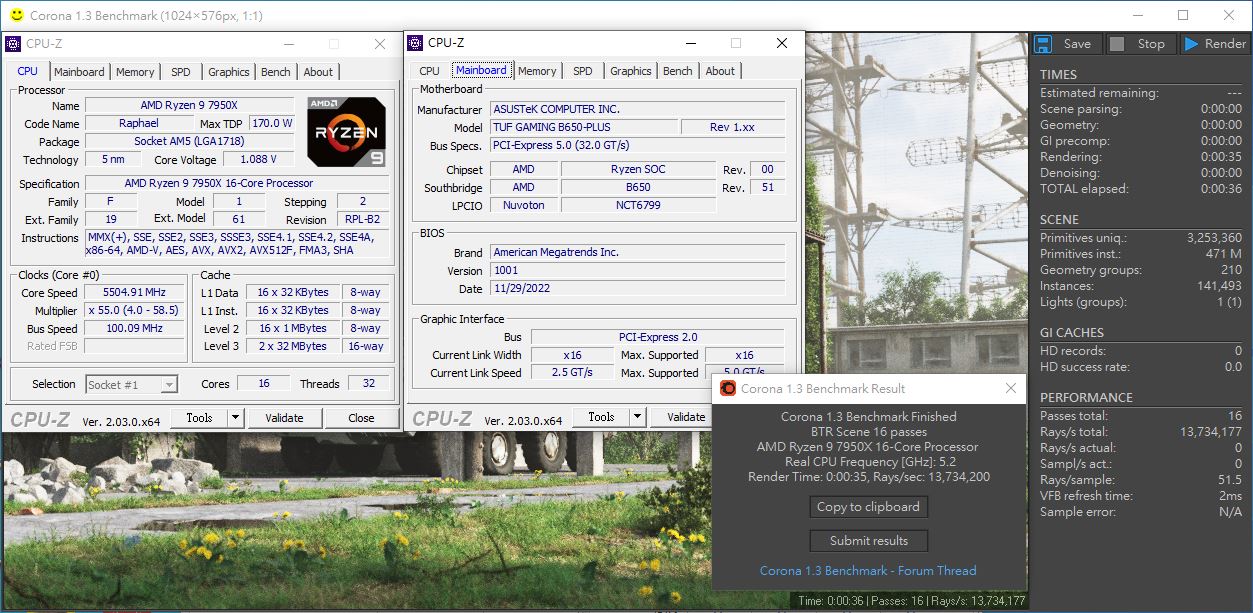Screen dimensions: 1253x613
Task: Click Validate button in Mainboard CPU-Z
Action: 680,417
